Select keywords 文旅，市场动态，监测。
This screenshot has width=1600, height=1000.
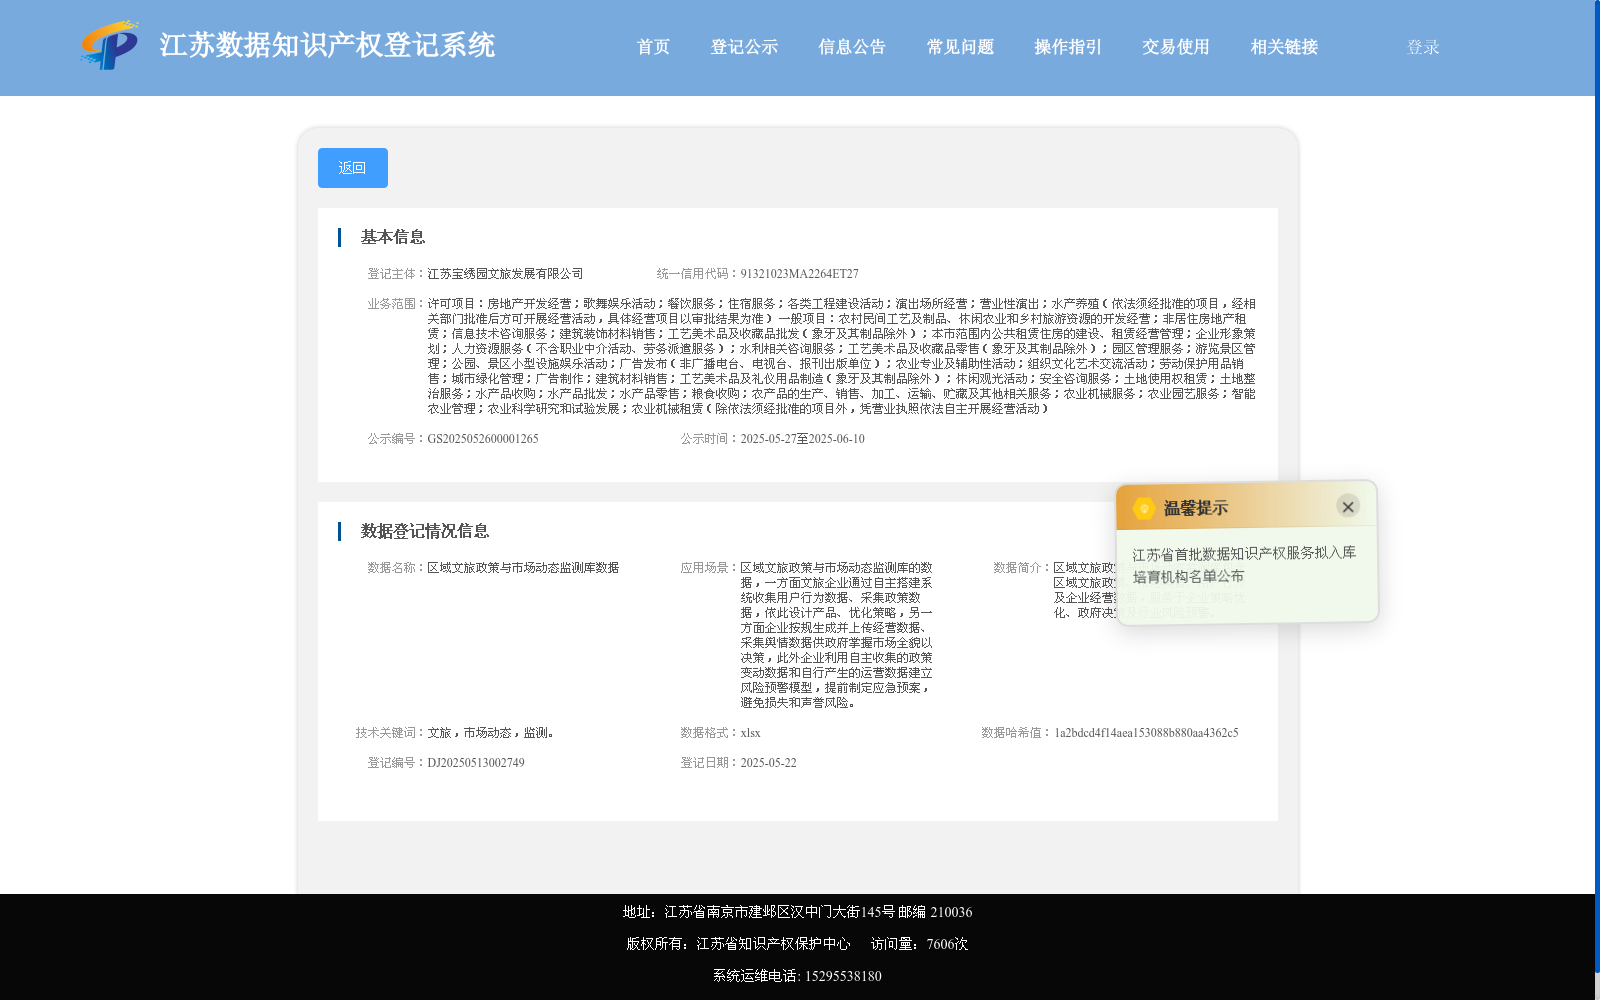491,733
